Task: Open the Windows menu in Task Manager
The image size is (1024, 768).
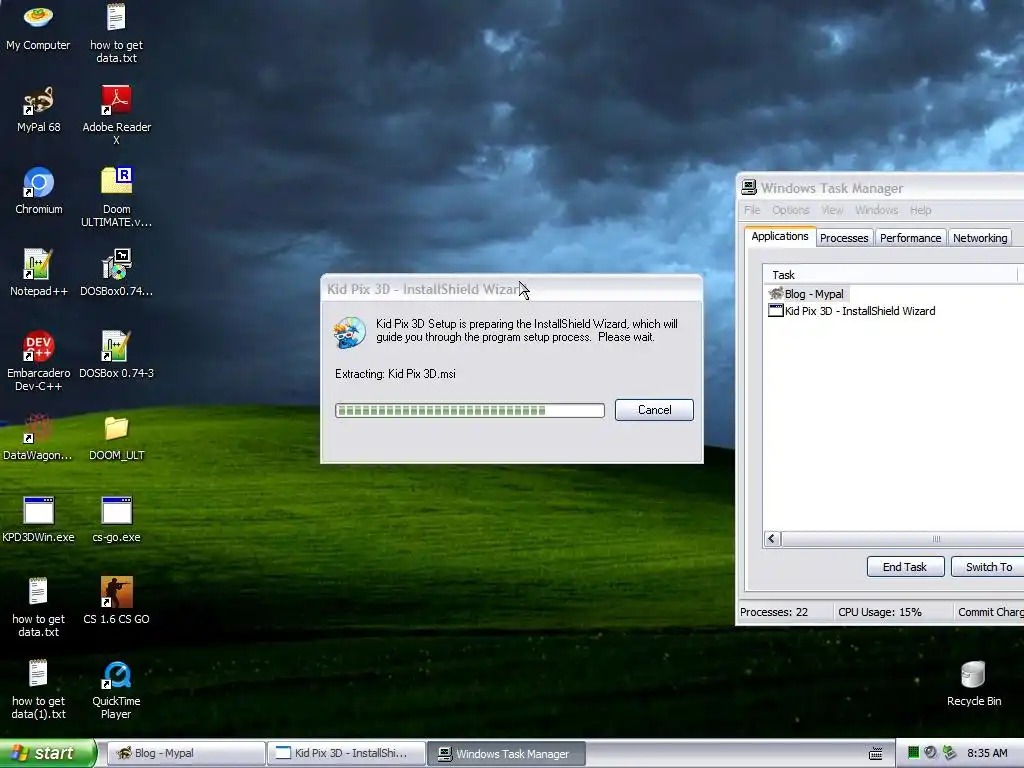Action: (876, 210)
